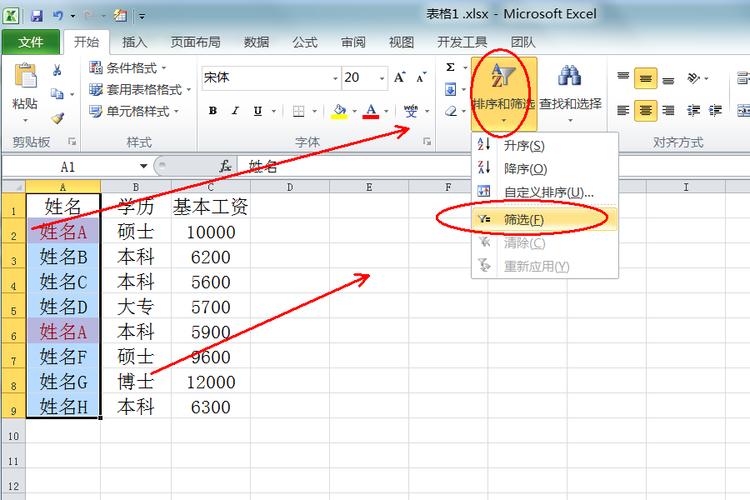Open the font name dropdown (宋体)

(x=335, y=78)
